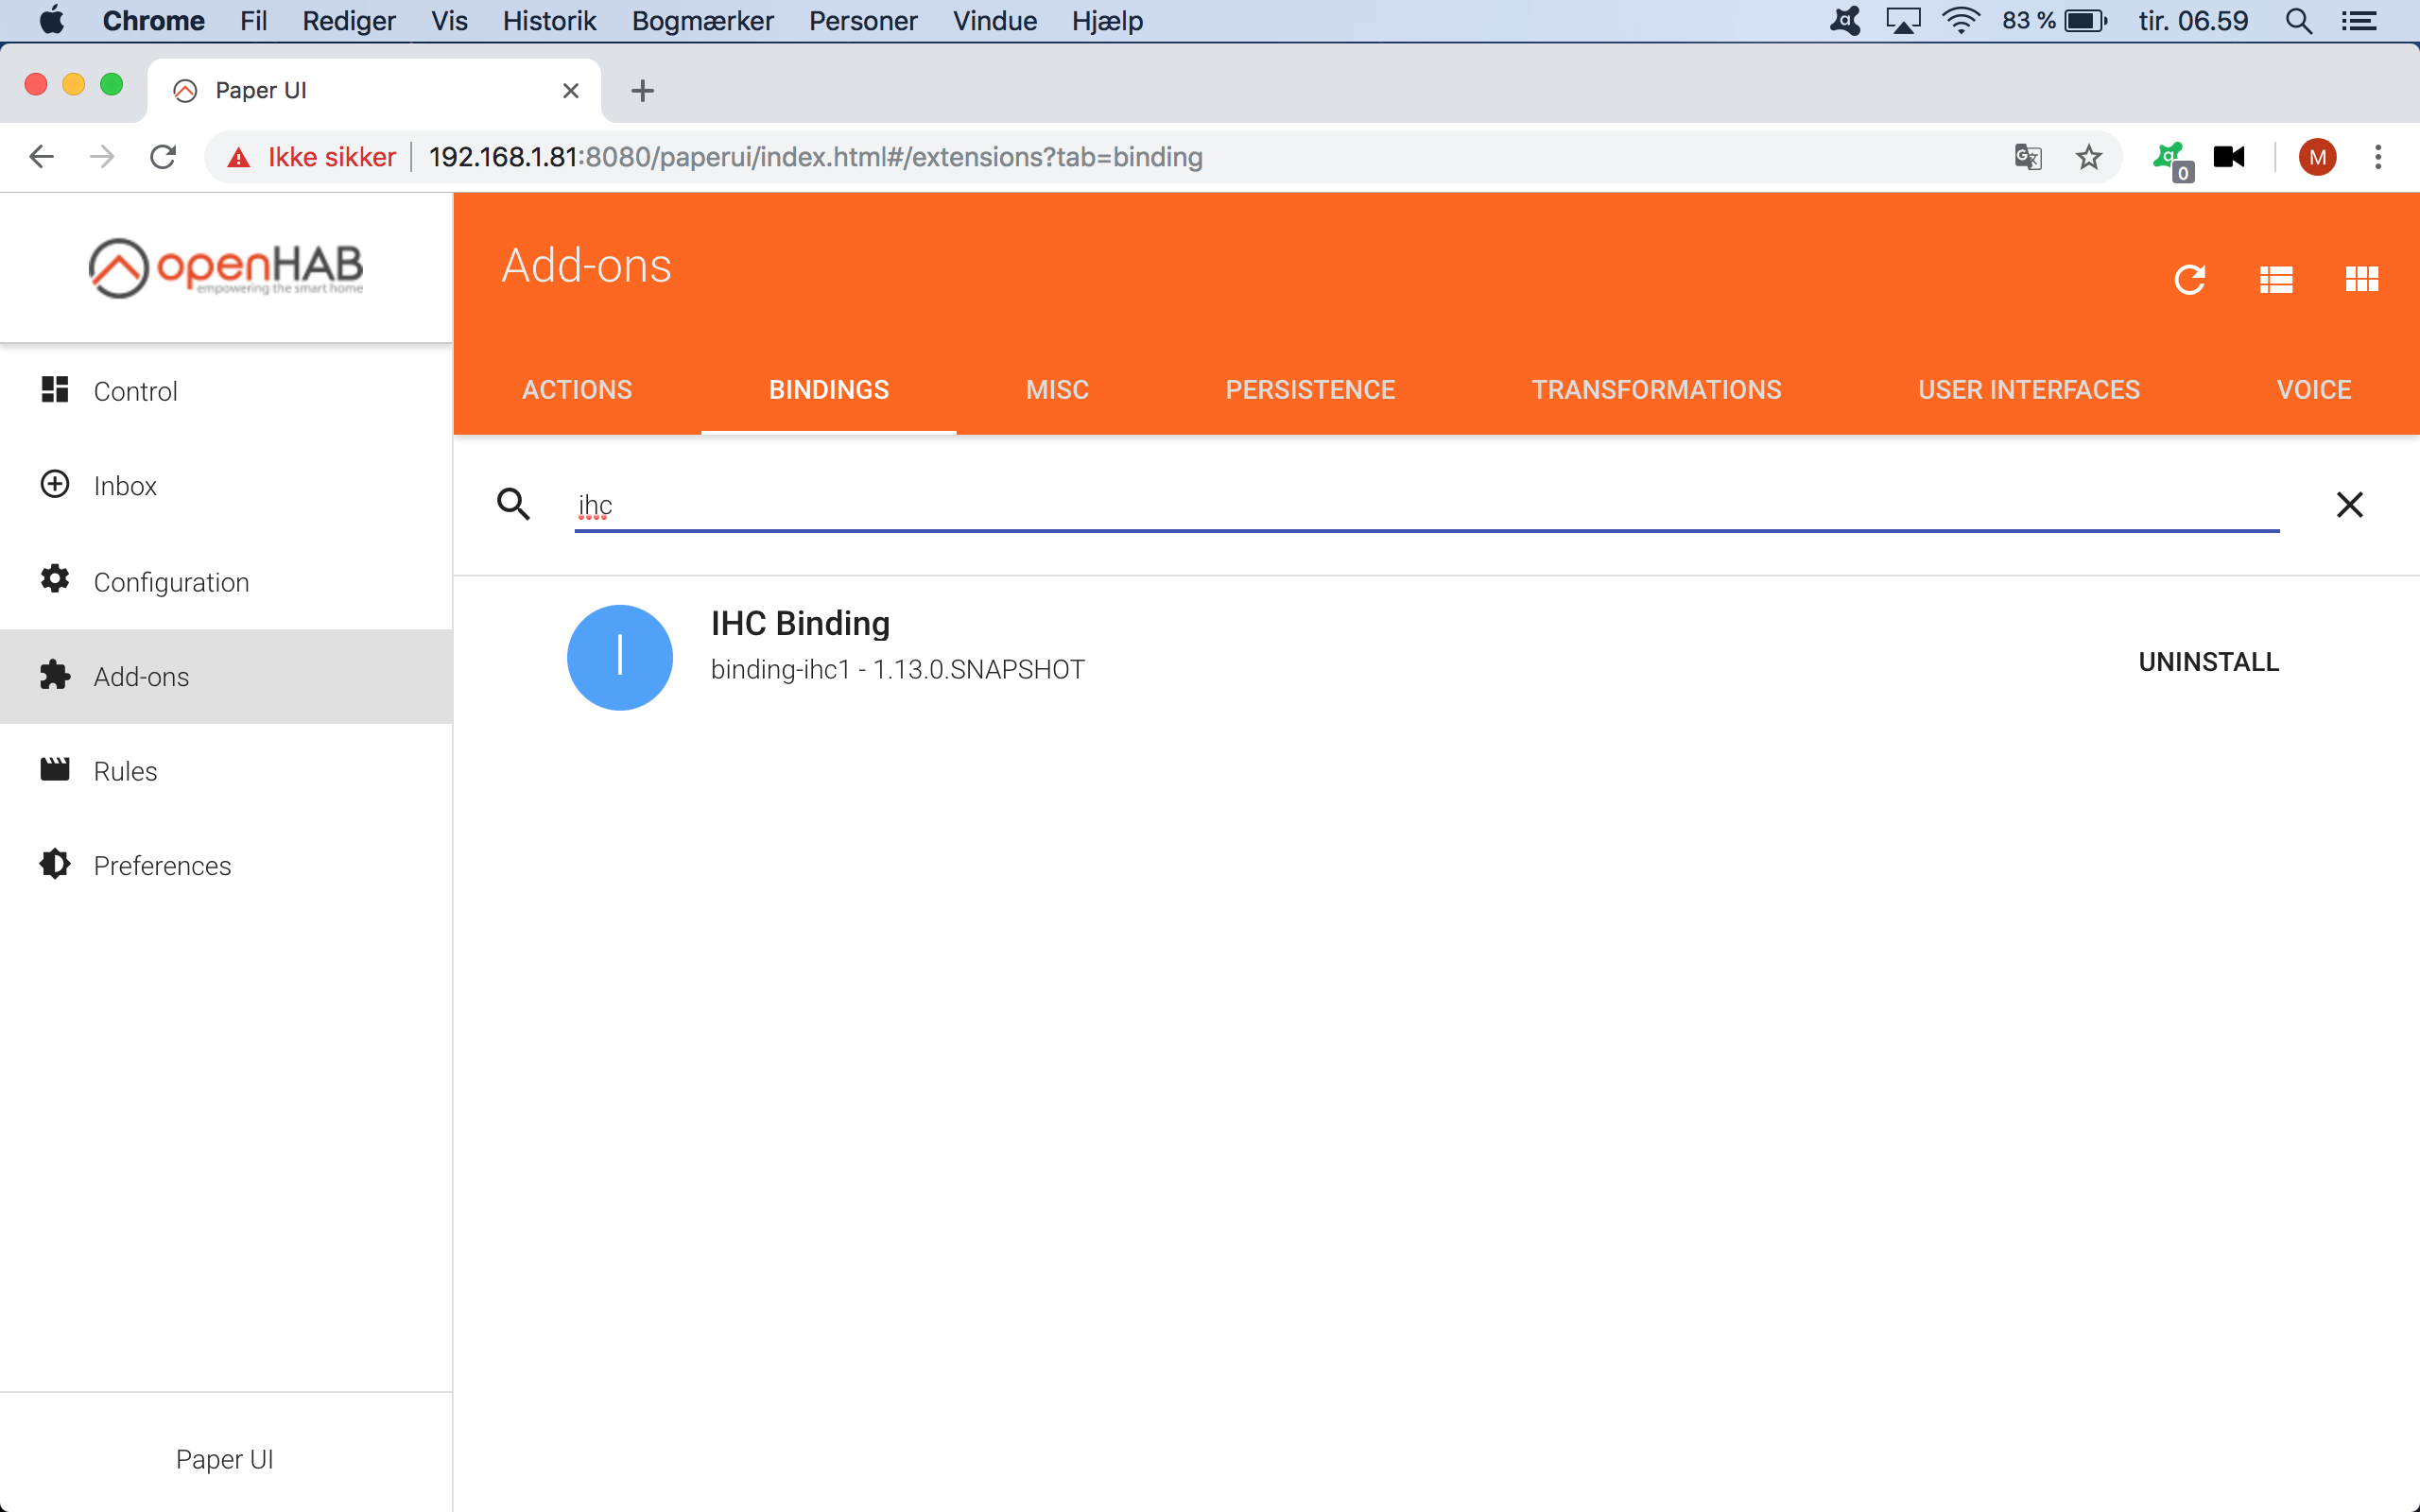Open Inbox in the sidebar
The height and width of the screenshot is (1512, 2420).
[x=226, y=486]
